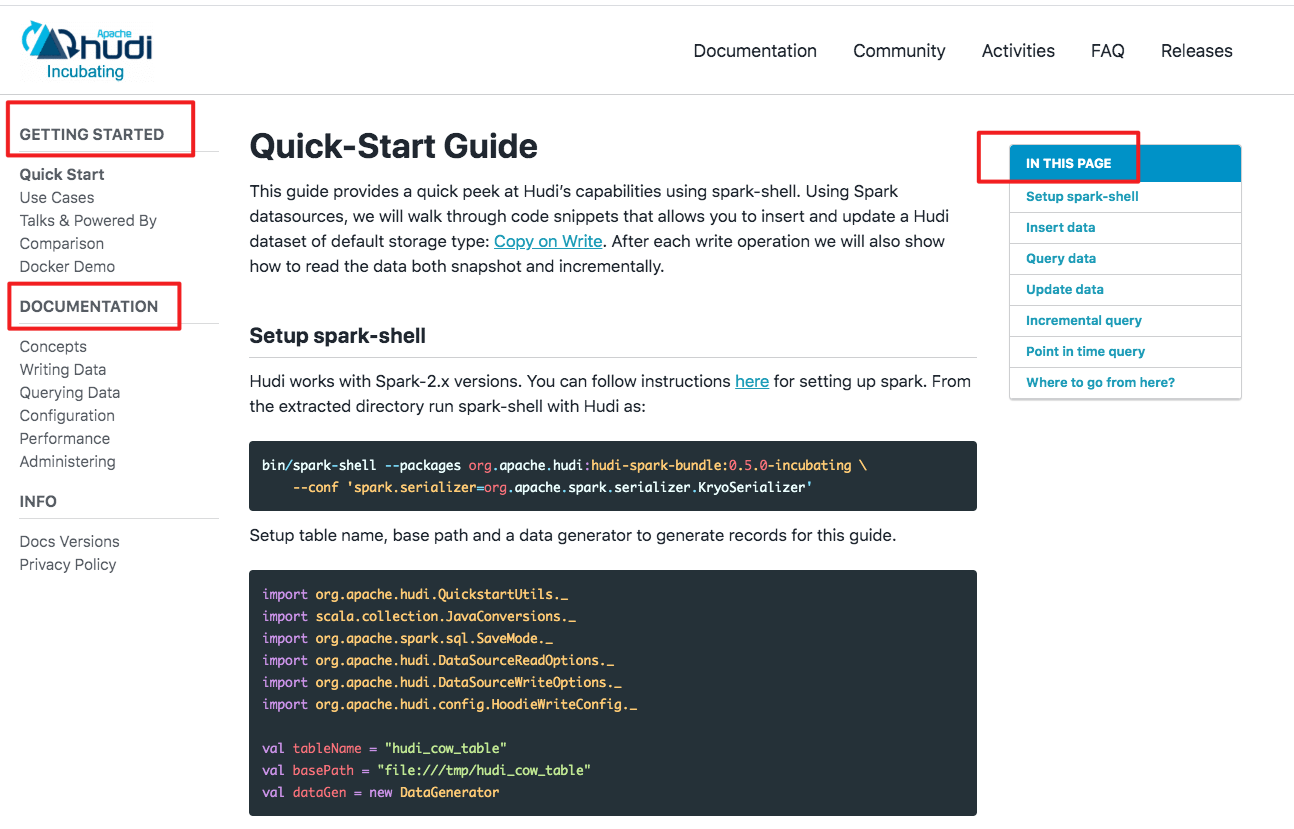The image size is (1294, 829).
Task: Click the Apache Hudi Incubating logo
Action: click(87, 51)
